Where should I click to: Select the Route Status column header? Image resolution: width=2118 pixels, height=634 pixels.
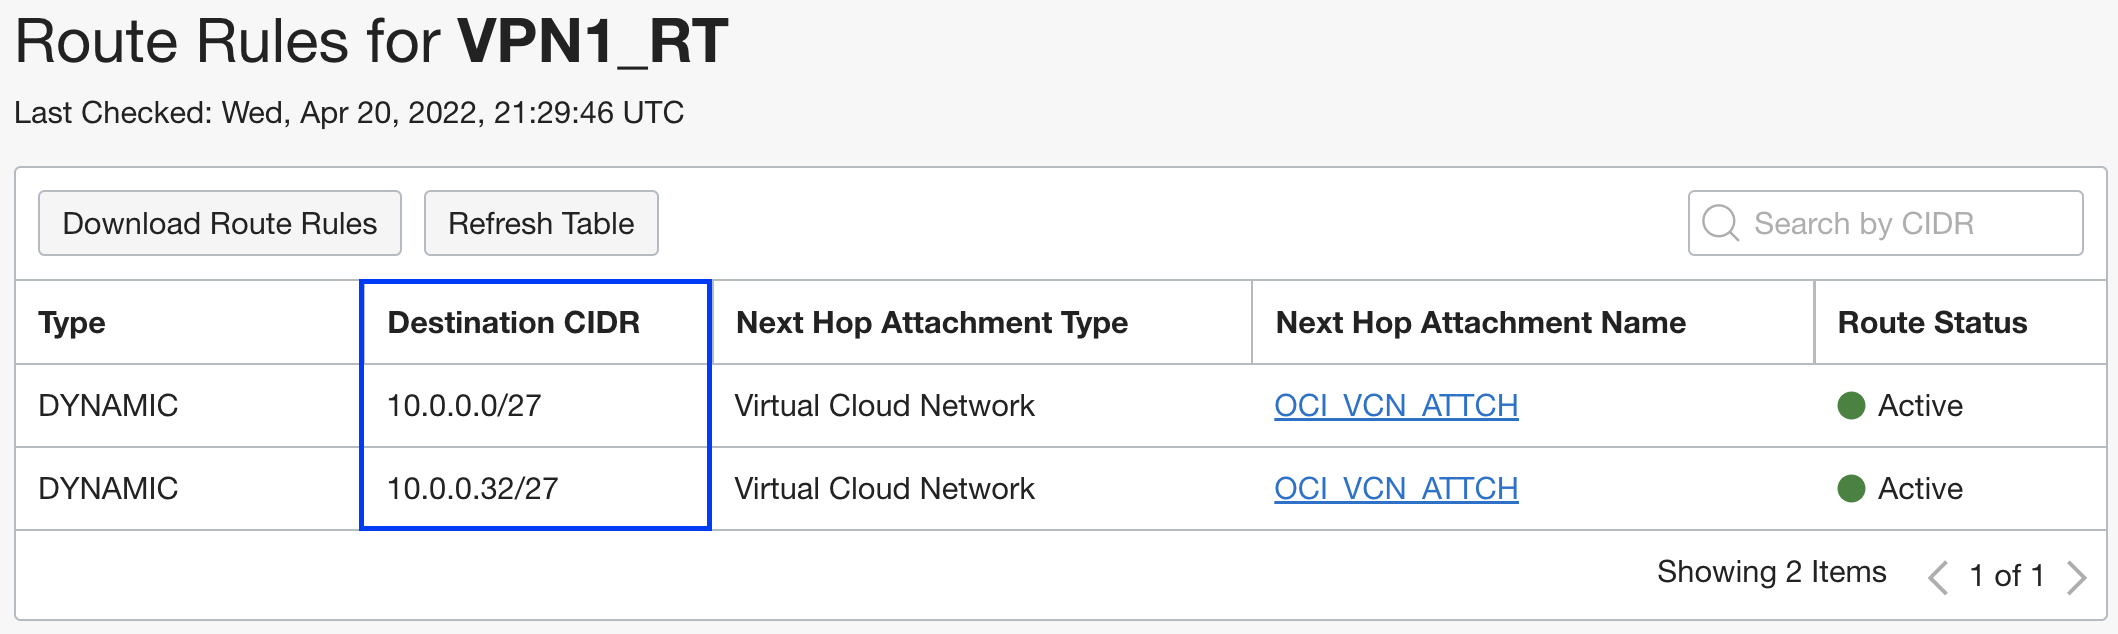click(x=1932, y=323)
